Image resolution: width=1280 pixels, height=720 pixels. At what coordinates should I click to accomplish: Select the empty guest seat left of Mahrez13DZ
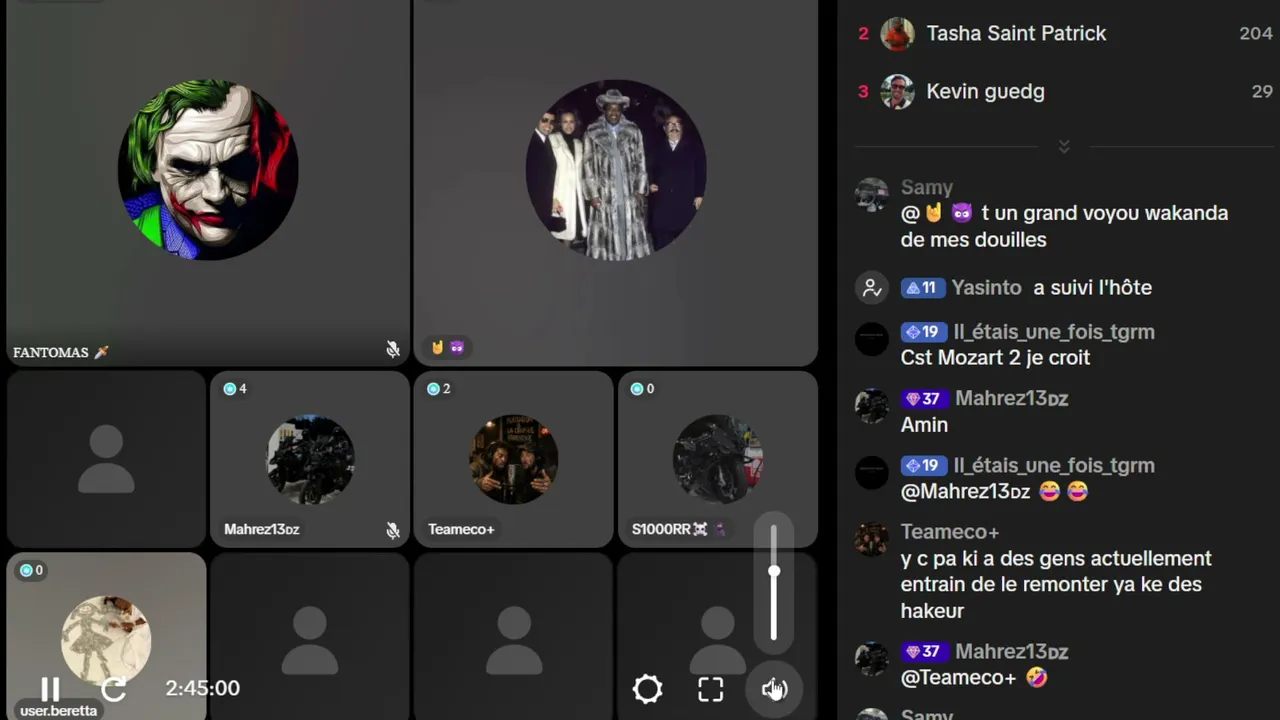106,459
